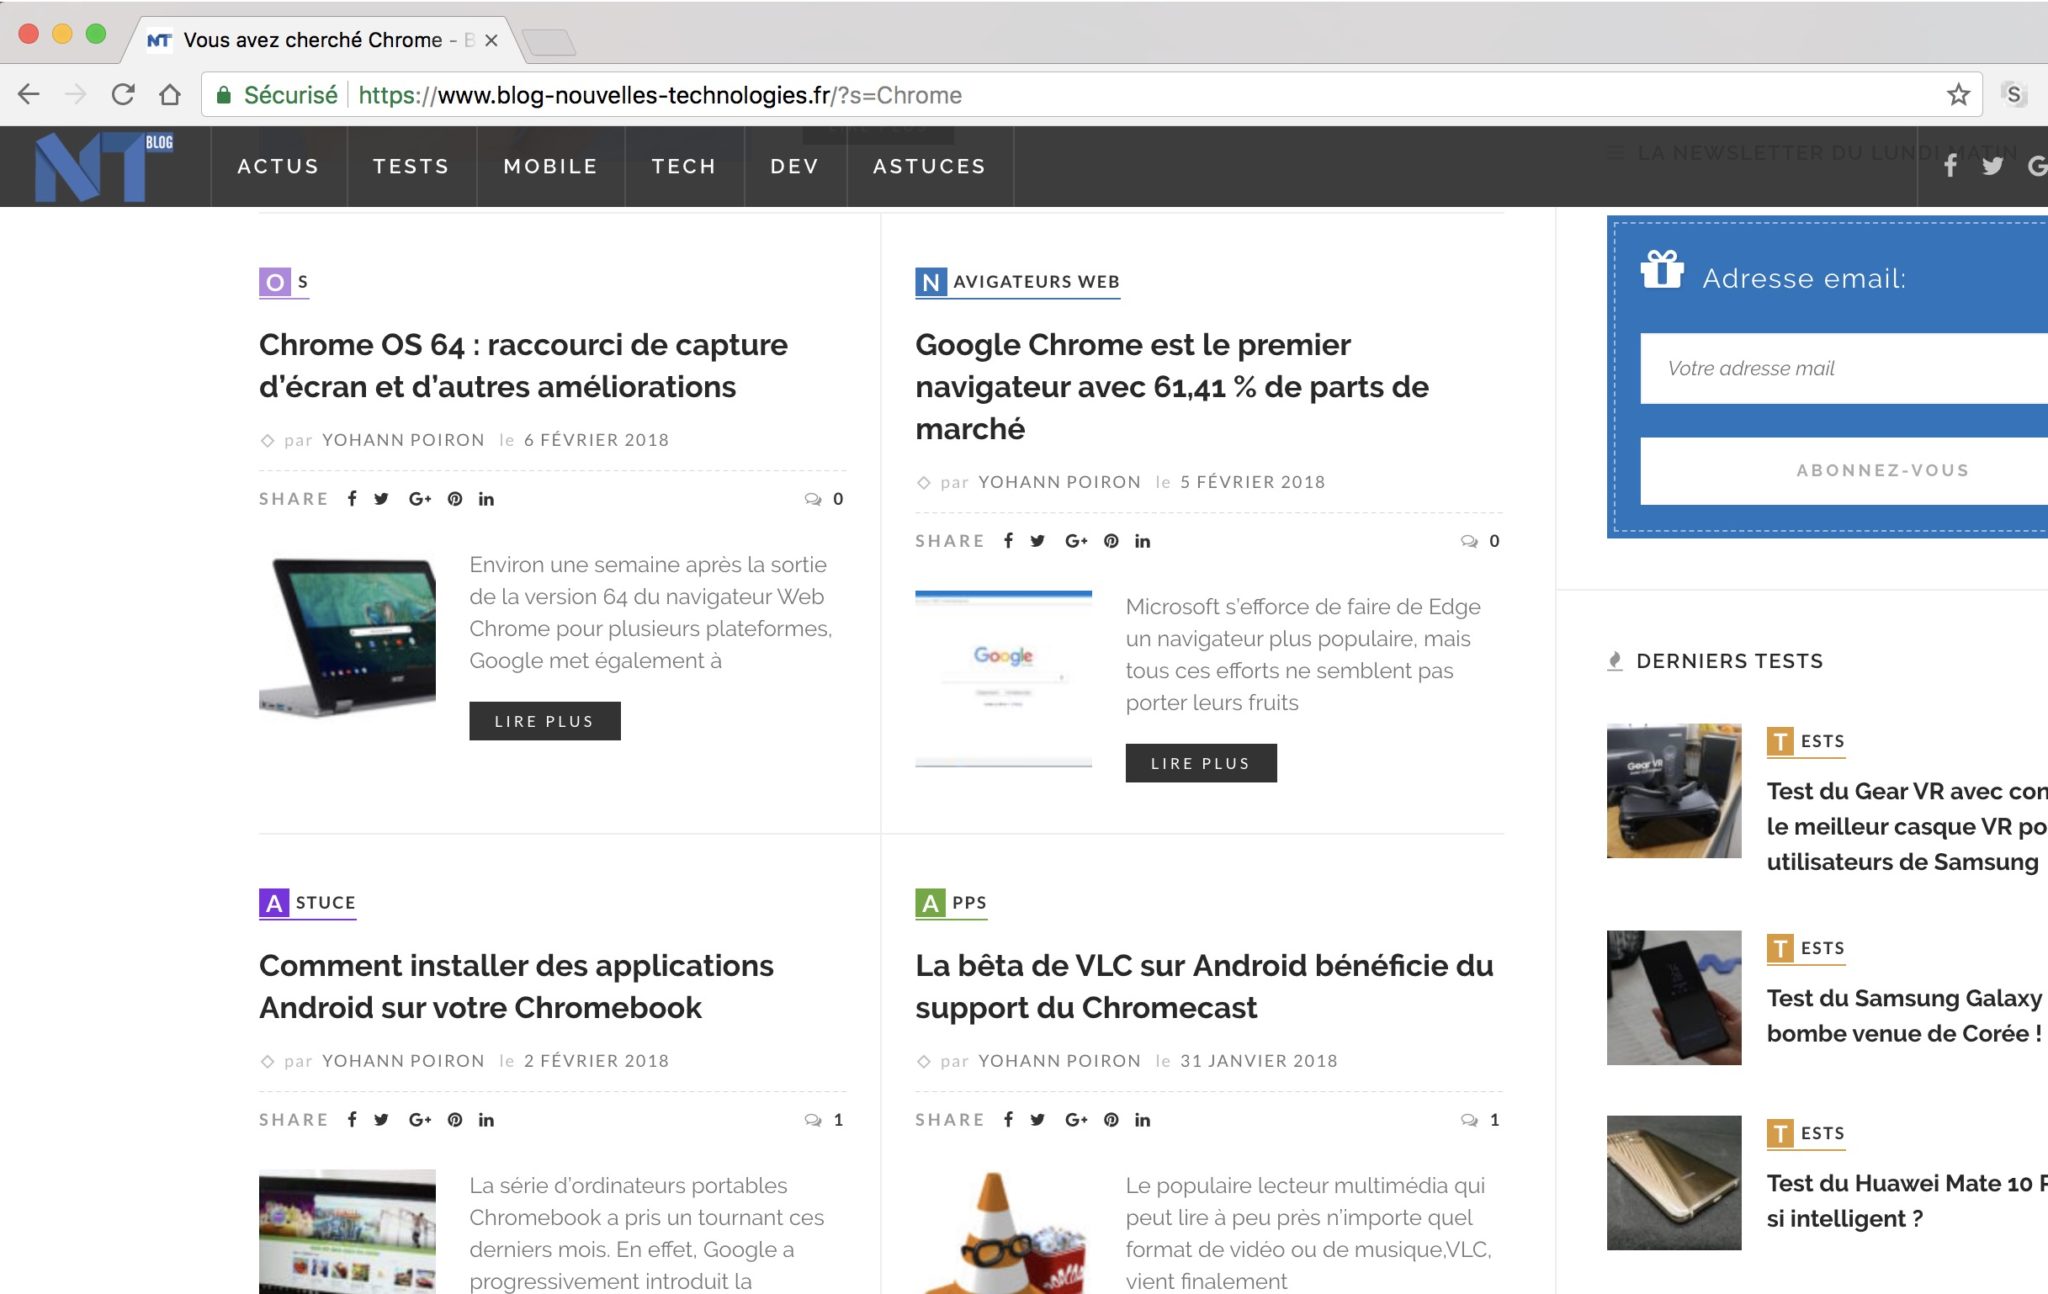Click the comment count icon on the VLC article
This screenshot has height=1294, width=2048.
coord(1469,1120)
